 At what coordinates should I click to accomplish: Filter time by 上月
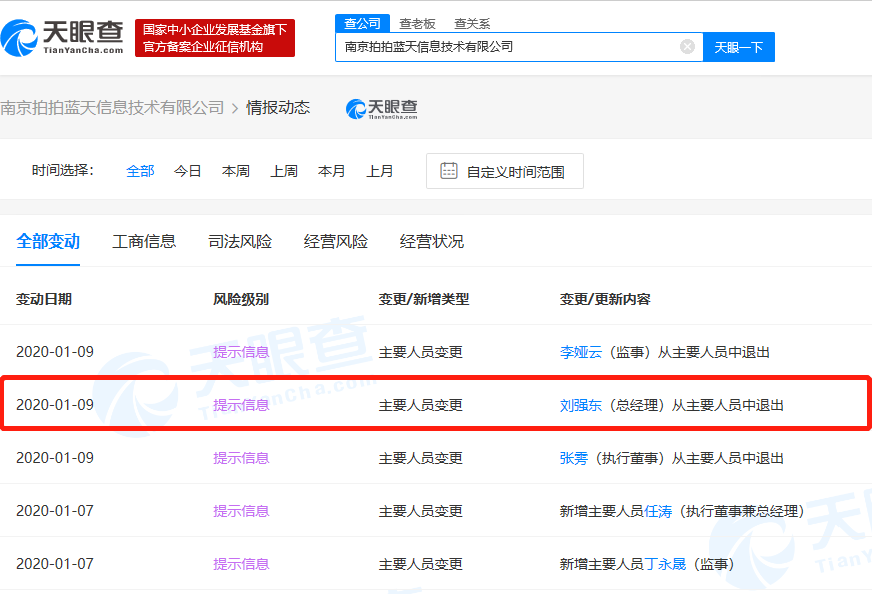(379, 171)
